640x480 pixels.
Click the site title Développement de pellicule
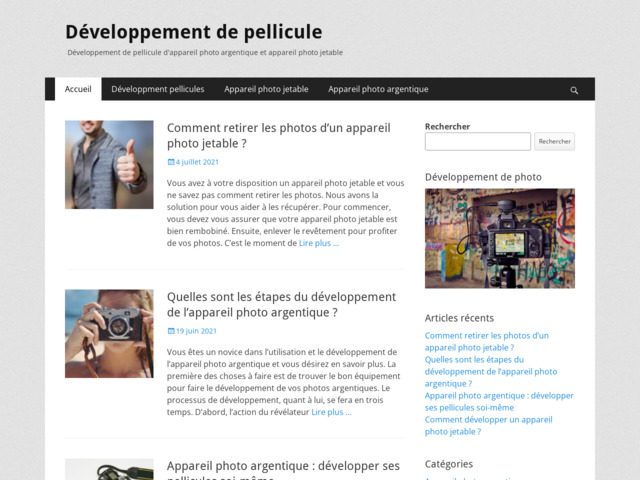pyautogui.click(x=193, y=31)
